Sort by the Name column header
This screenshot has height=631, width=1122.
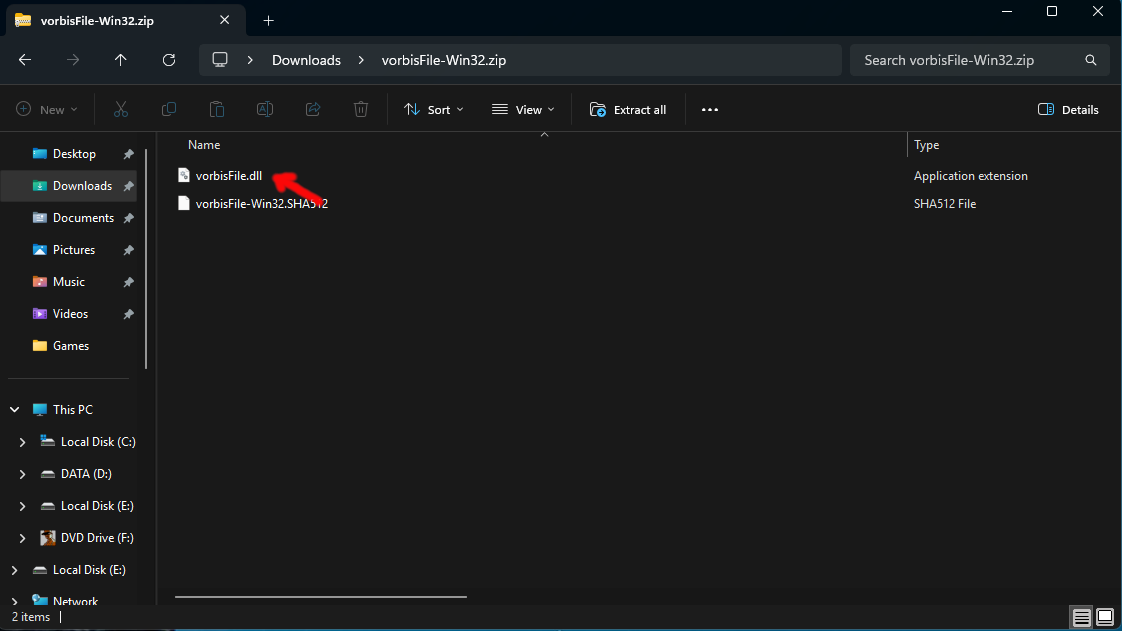coord(204,145)
